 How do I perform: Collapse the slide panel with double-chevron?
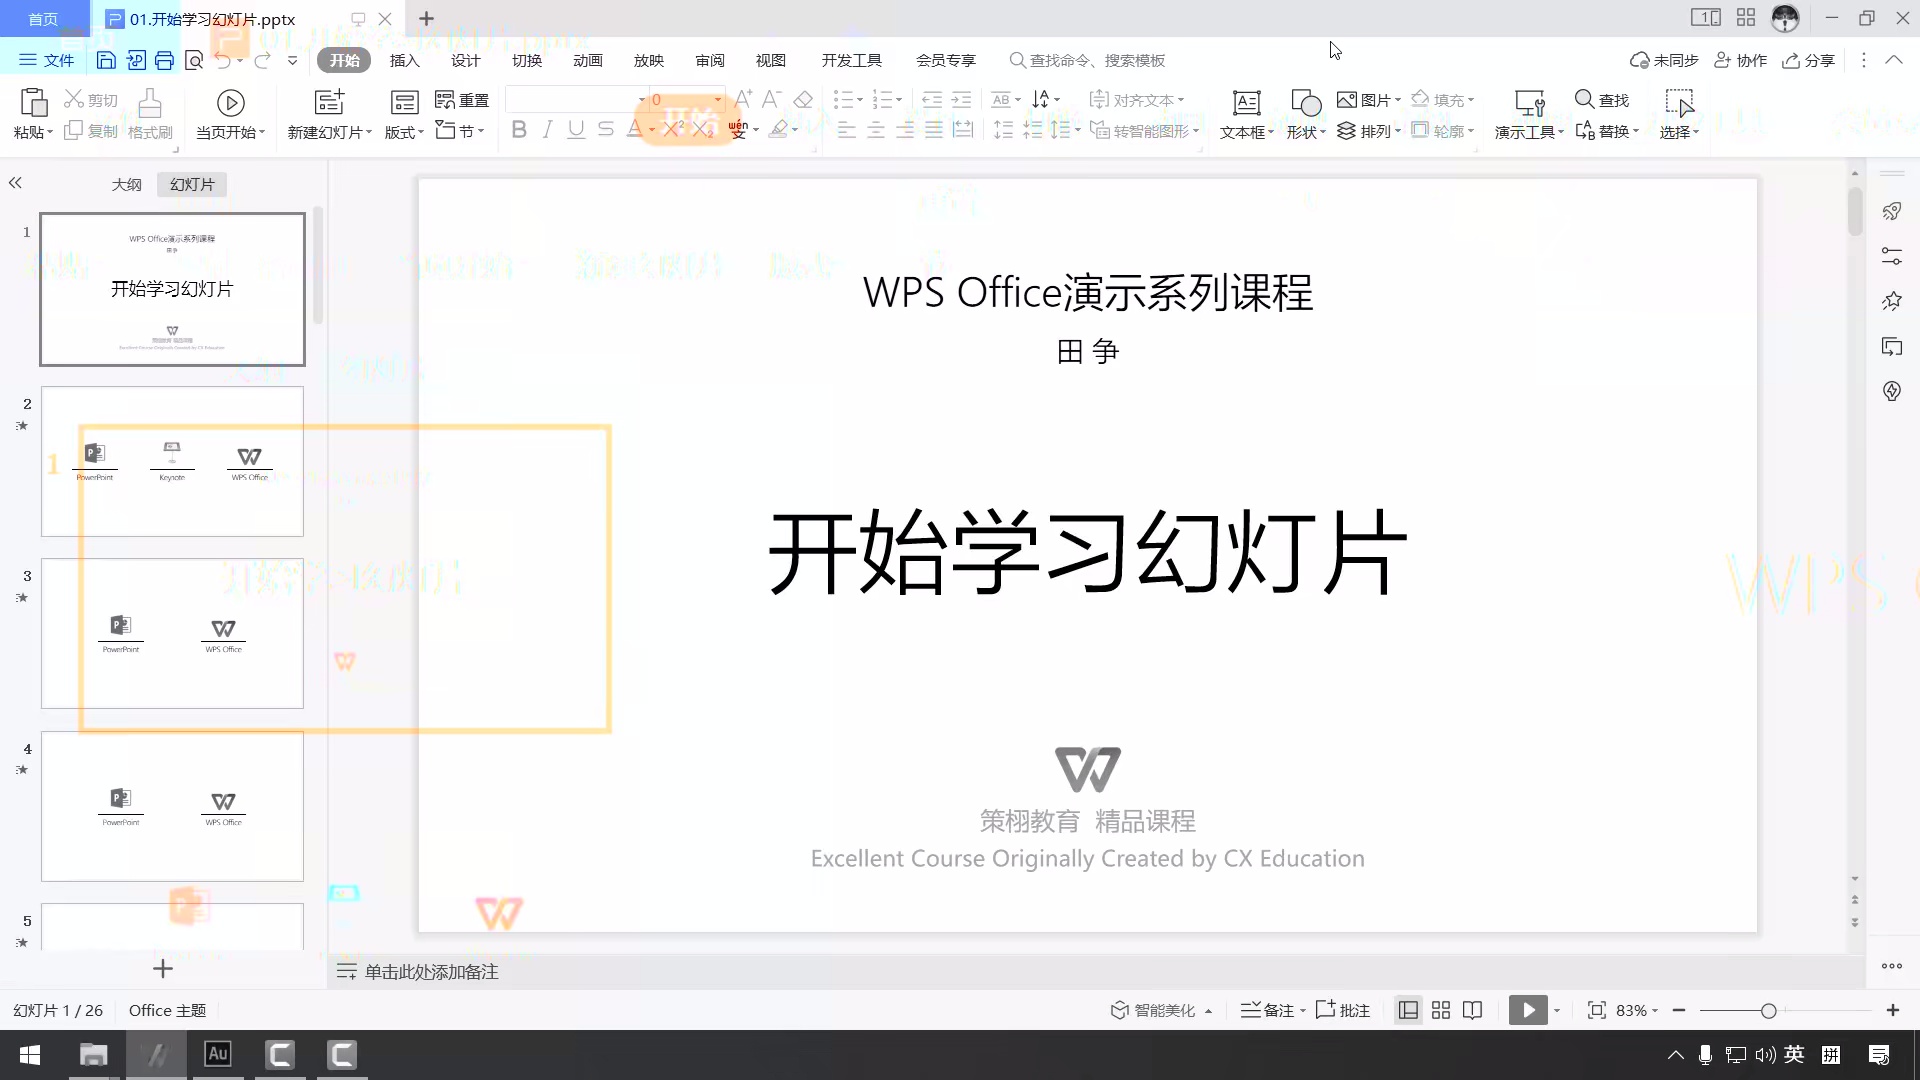(x=15, y=183)
